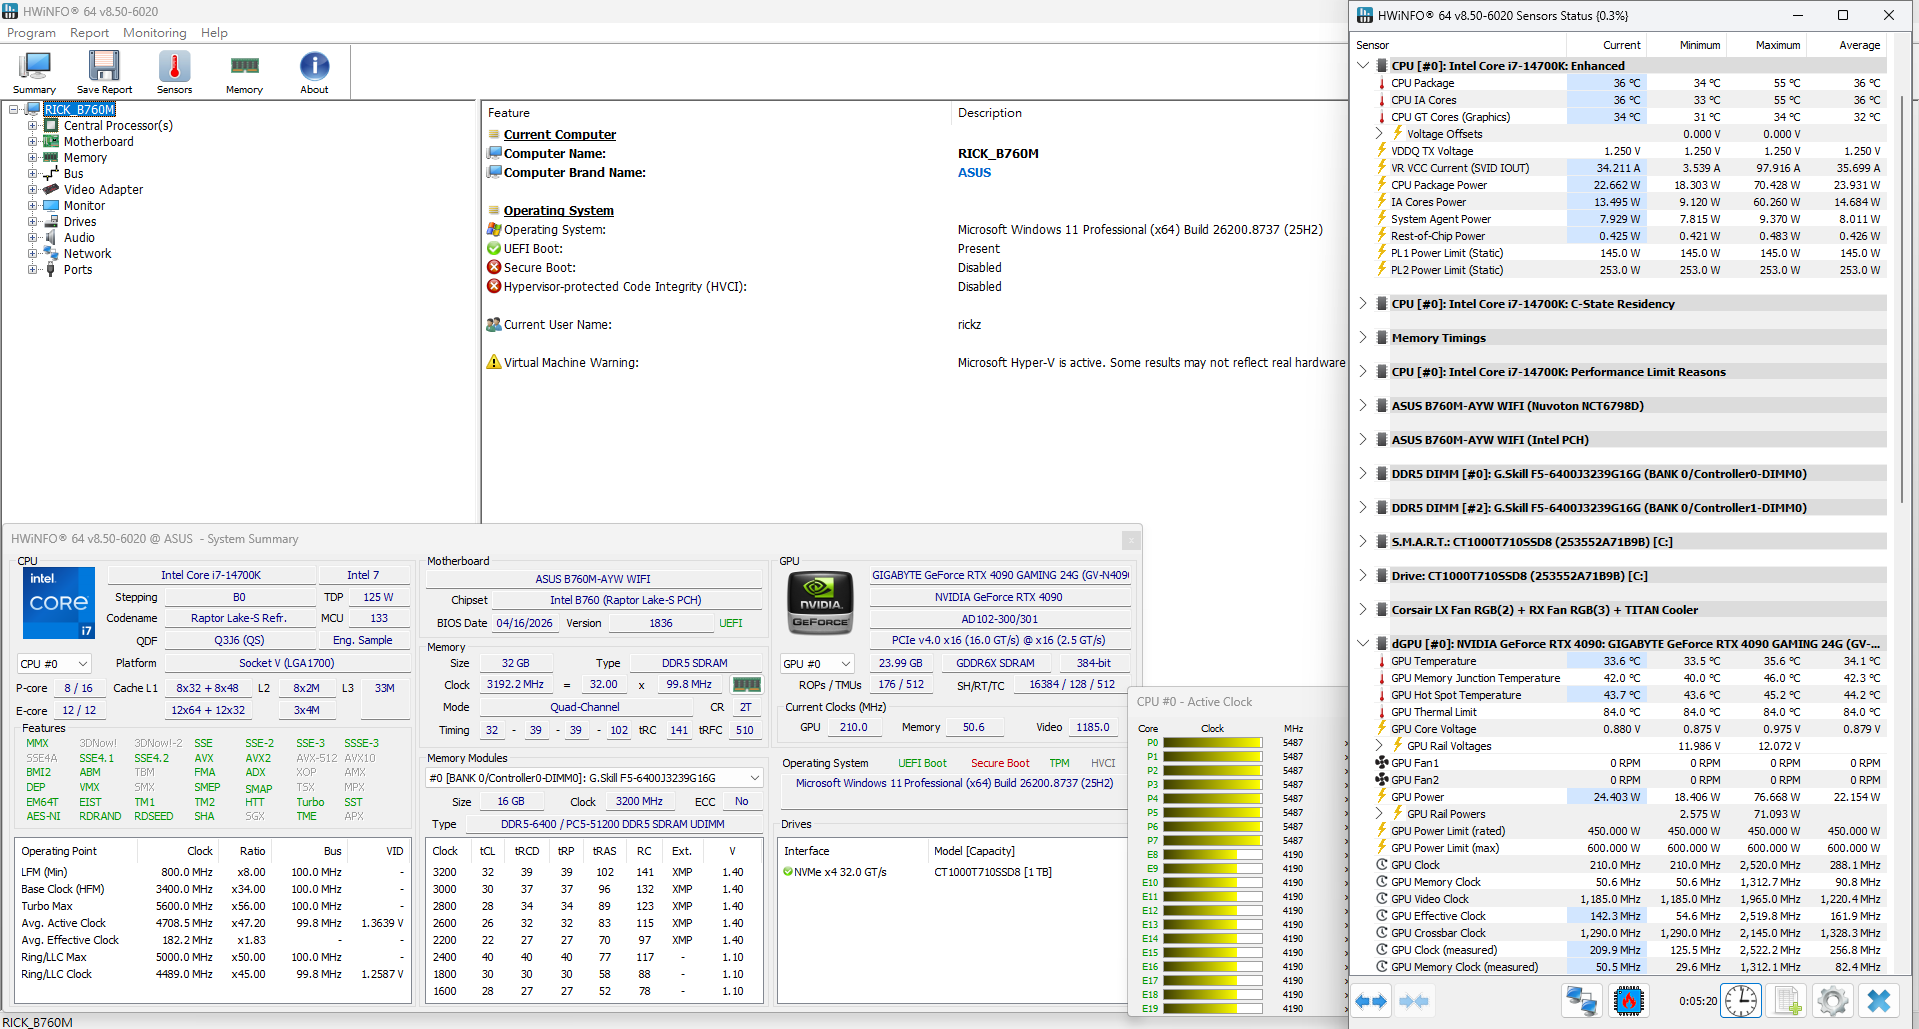
Task: Collapse the RICK_B760M root tree node
Action: pos(14,110)
